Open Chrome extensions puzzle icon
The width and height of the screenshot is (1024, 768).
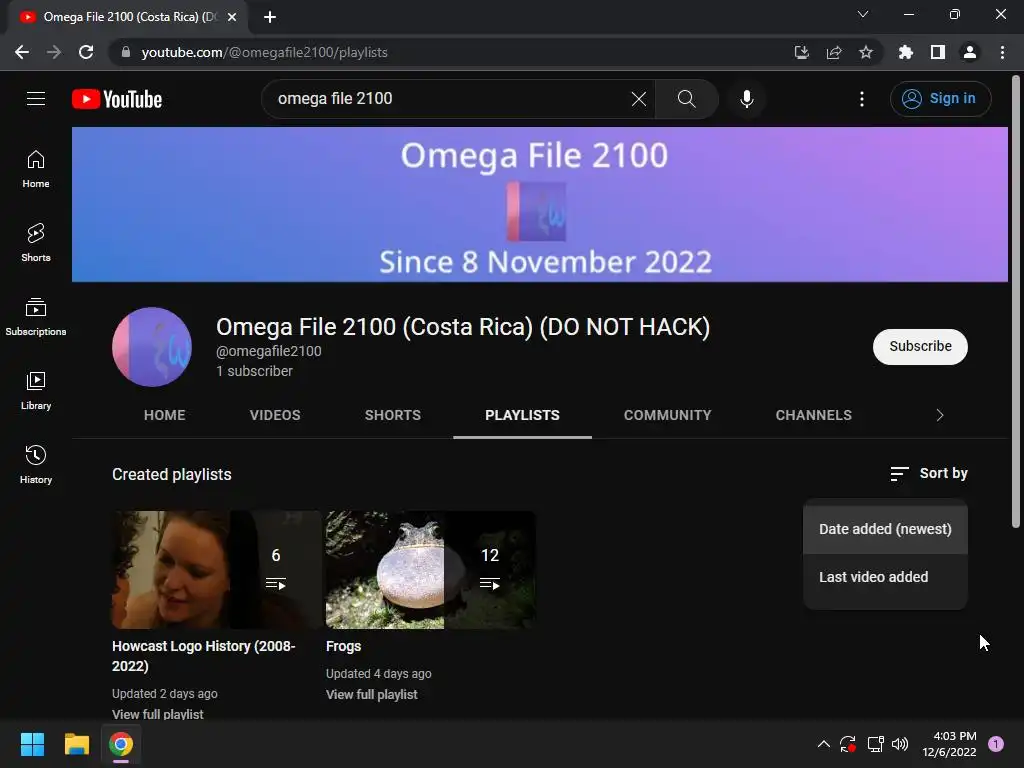pos(906,52)
